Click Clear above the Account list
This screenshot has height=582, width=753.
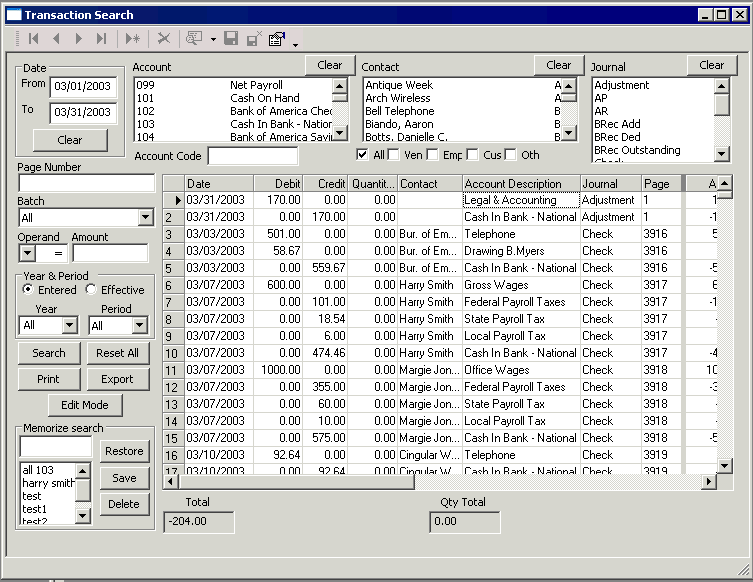click(x=329, y=65)
